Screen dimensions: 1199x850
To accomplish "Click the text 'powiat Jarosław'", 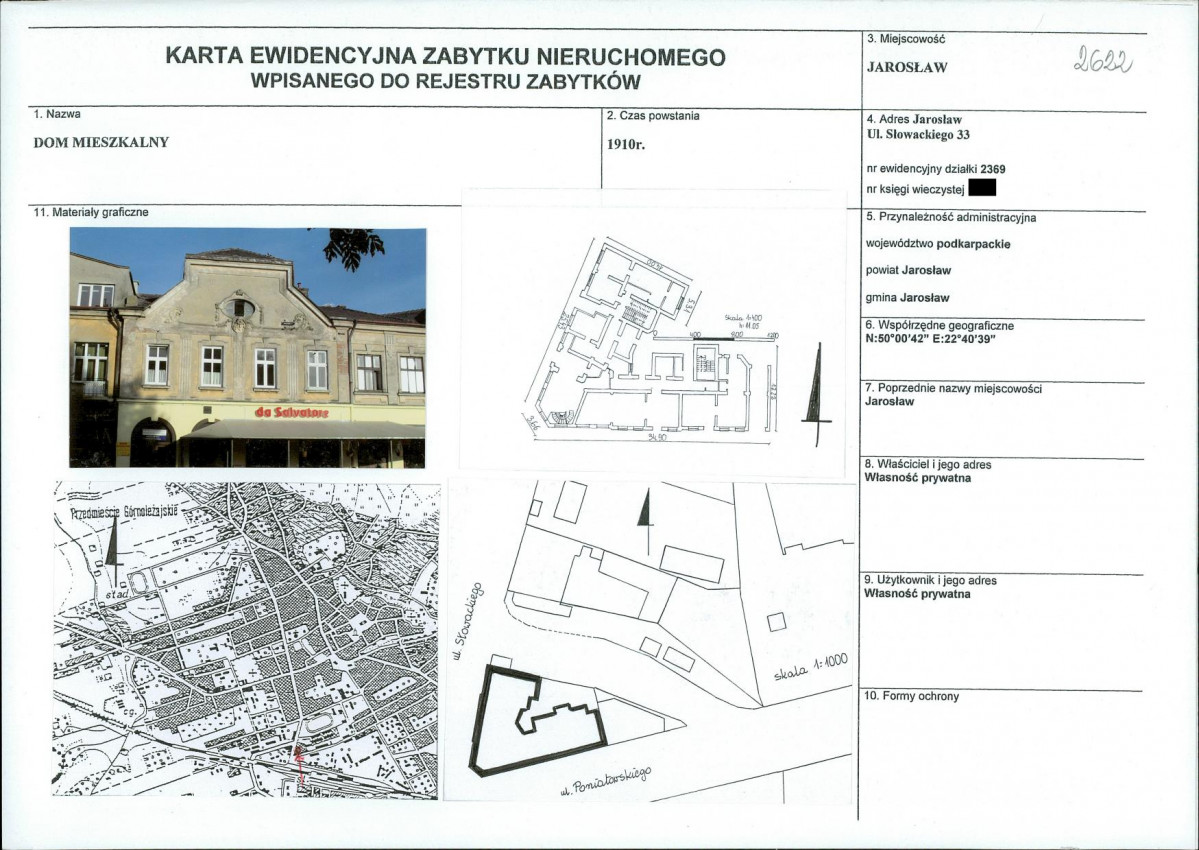I will click(x=908, y=271).
